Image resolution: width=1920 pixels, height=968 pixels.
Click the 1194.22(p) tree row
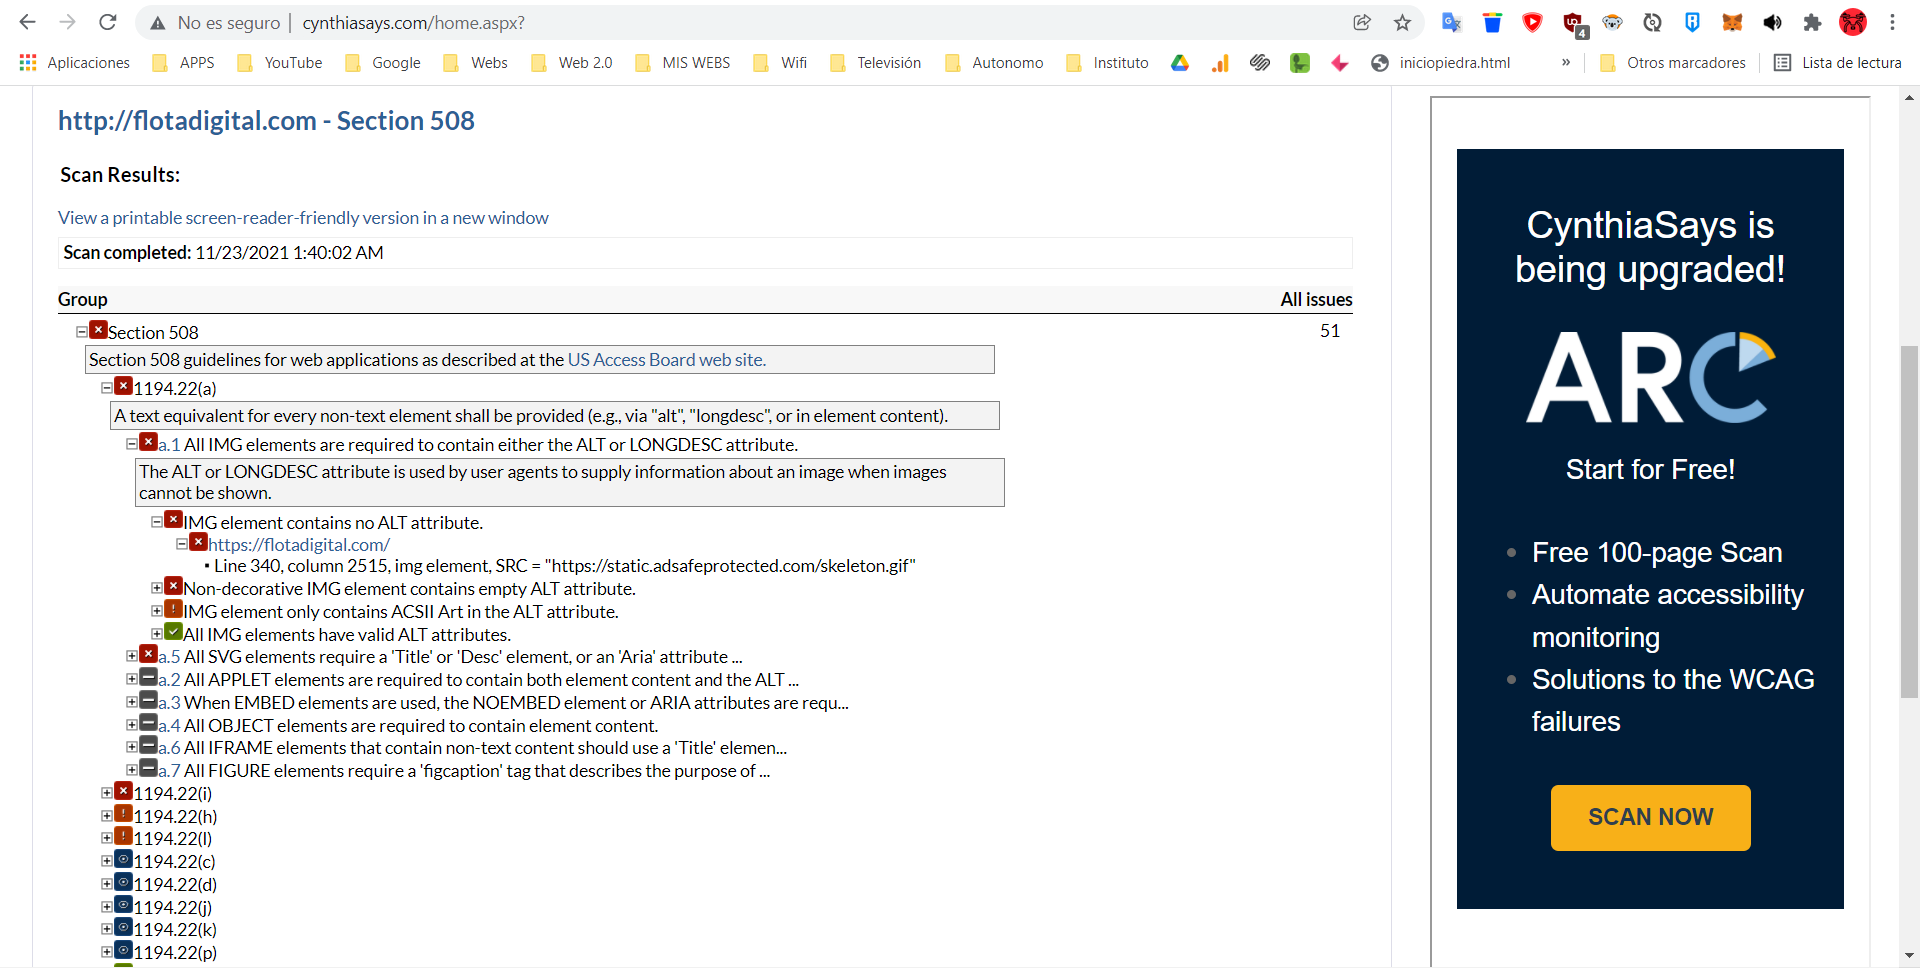(x=175, y=953)
